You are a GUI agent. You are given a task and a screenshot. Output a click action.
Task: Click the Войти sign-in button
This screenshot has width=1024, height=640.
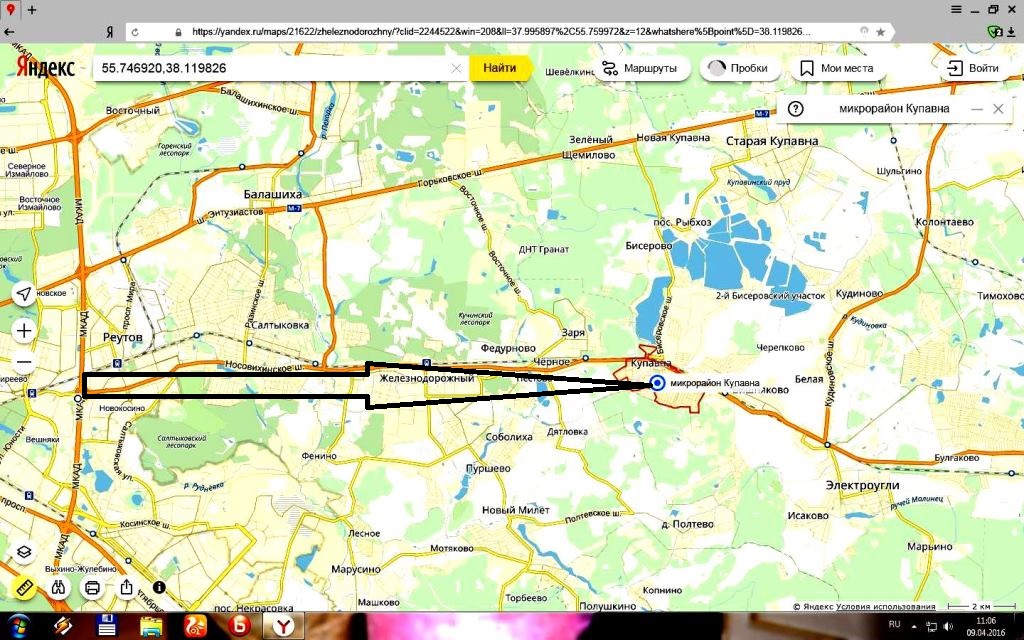click(x=972, y=68)
